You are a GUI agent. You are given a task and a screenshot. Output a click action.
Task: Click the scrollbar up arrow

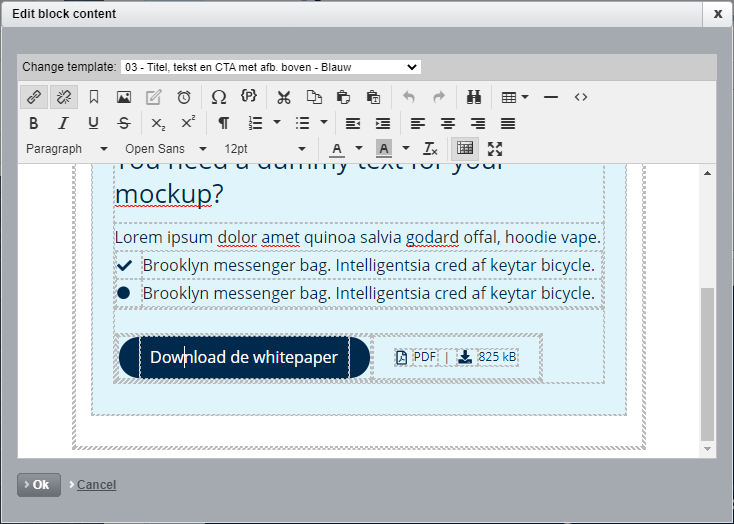click(707, 173)
